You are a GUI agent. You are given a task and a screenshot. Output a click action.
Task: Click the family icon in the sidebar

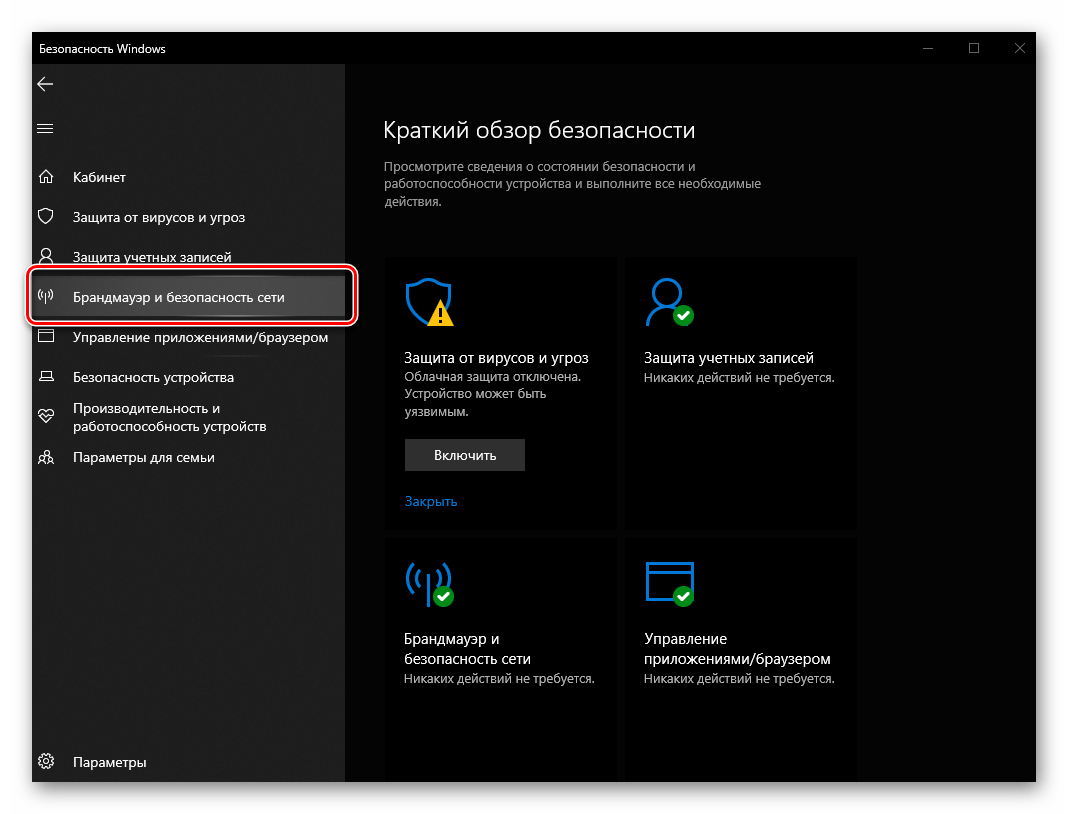click(46, 457)
